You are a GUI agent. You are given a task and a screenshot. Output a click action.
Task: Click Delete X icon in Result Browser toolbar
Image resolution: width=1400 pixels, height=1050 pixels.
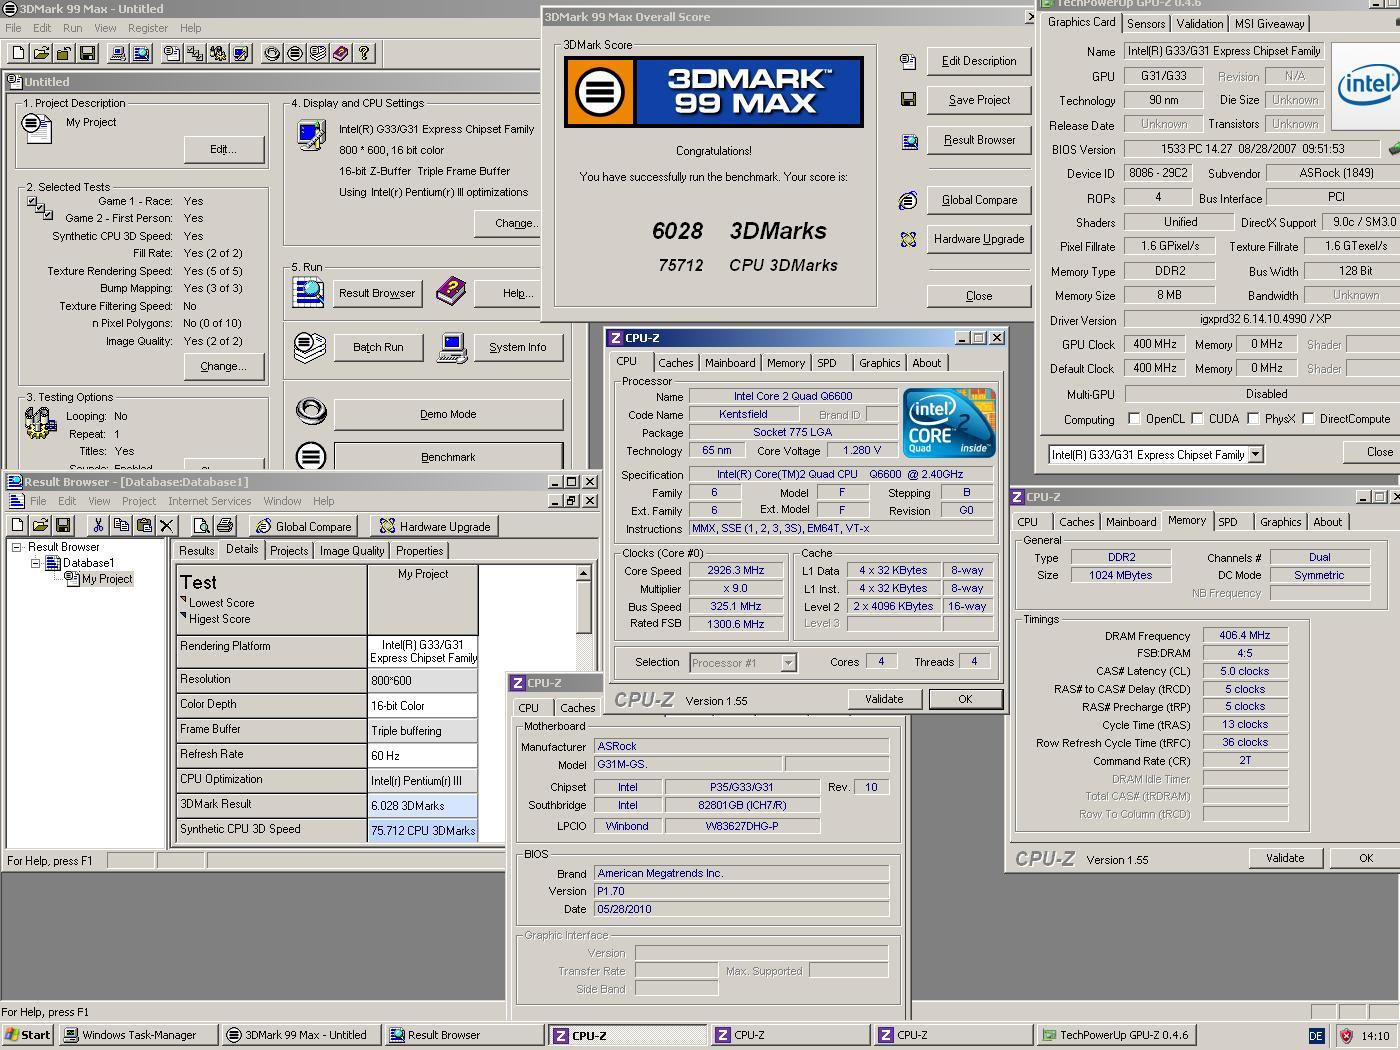(x=167, y=525)
